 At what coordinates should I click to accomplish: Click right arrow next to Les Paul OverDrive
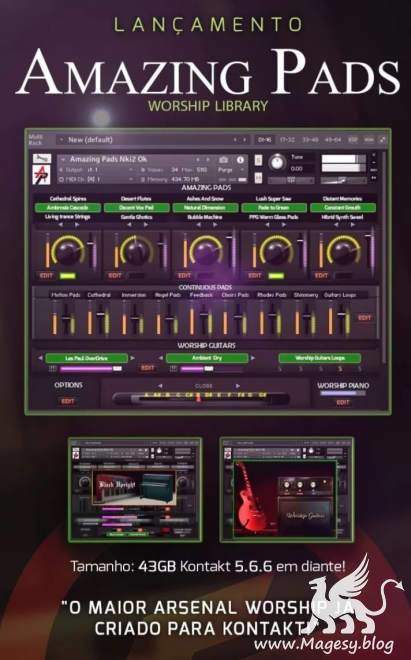click(x=132, y=358)
